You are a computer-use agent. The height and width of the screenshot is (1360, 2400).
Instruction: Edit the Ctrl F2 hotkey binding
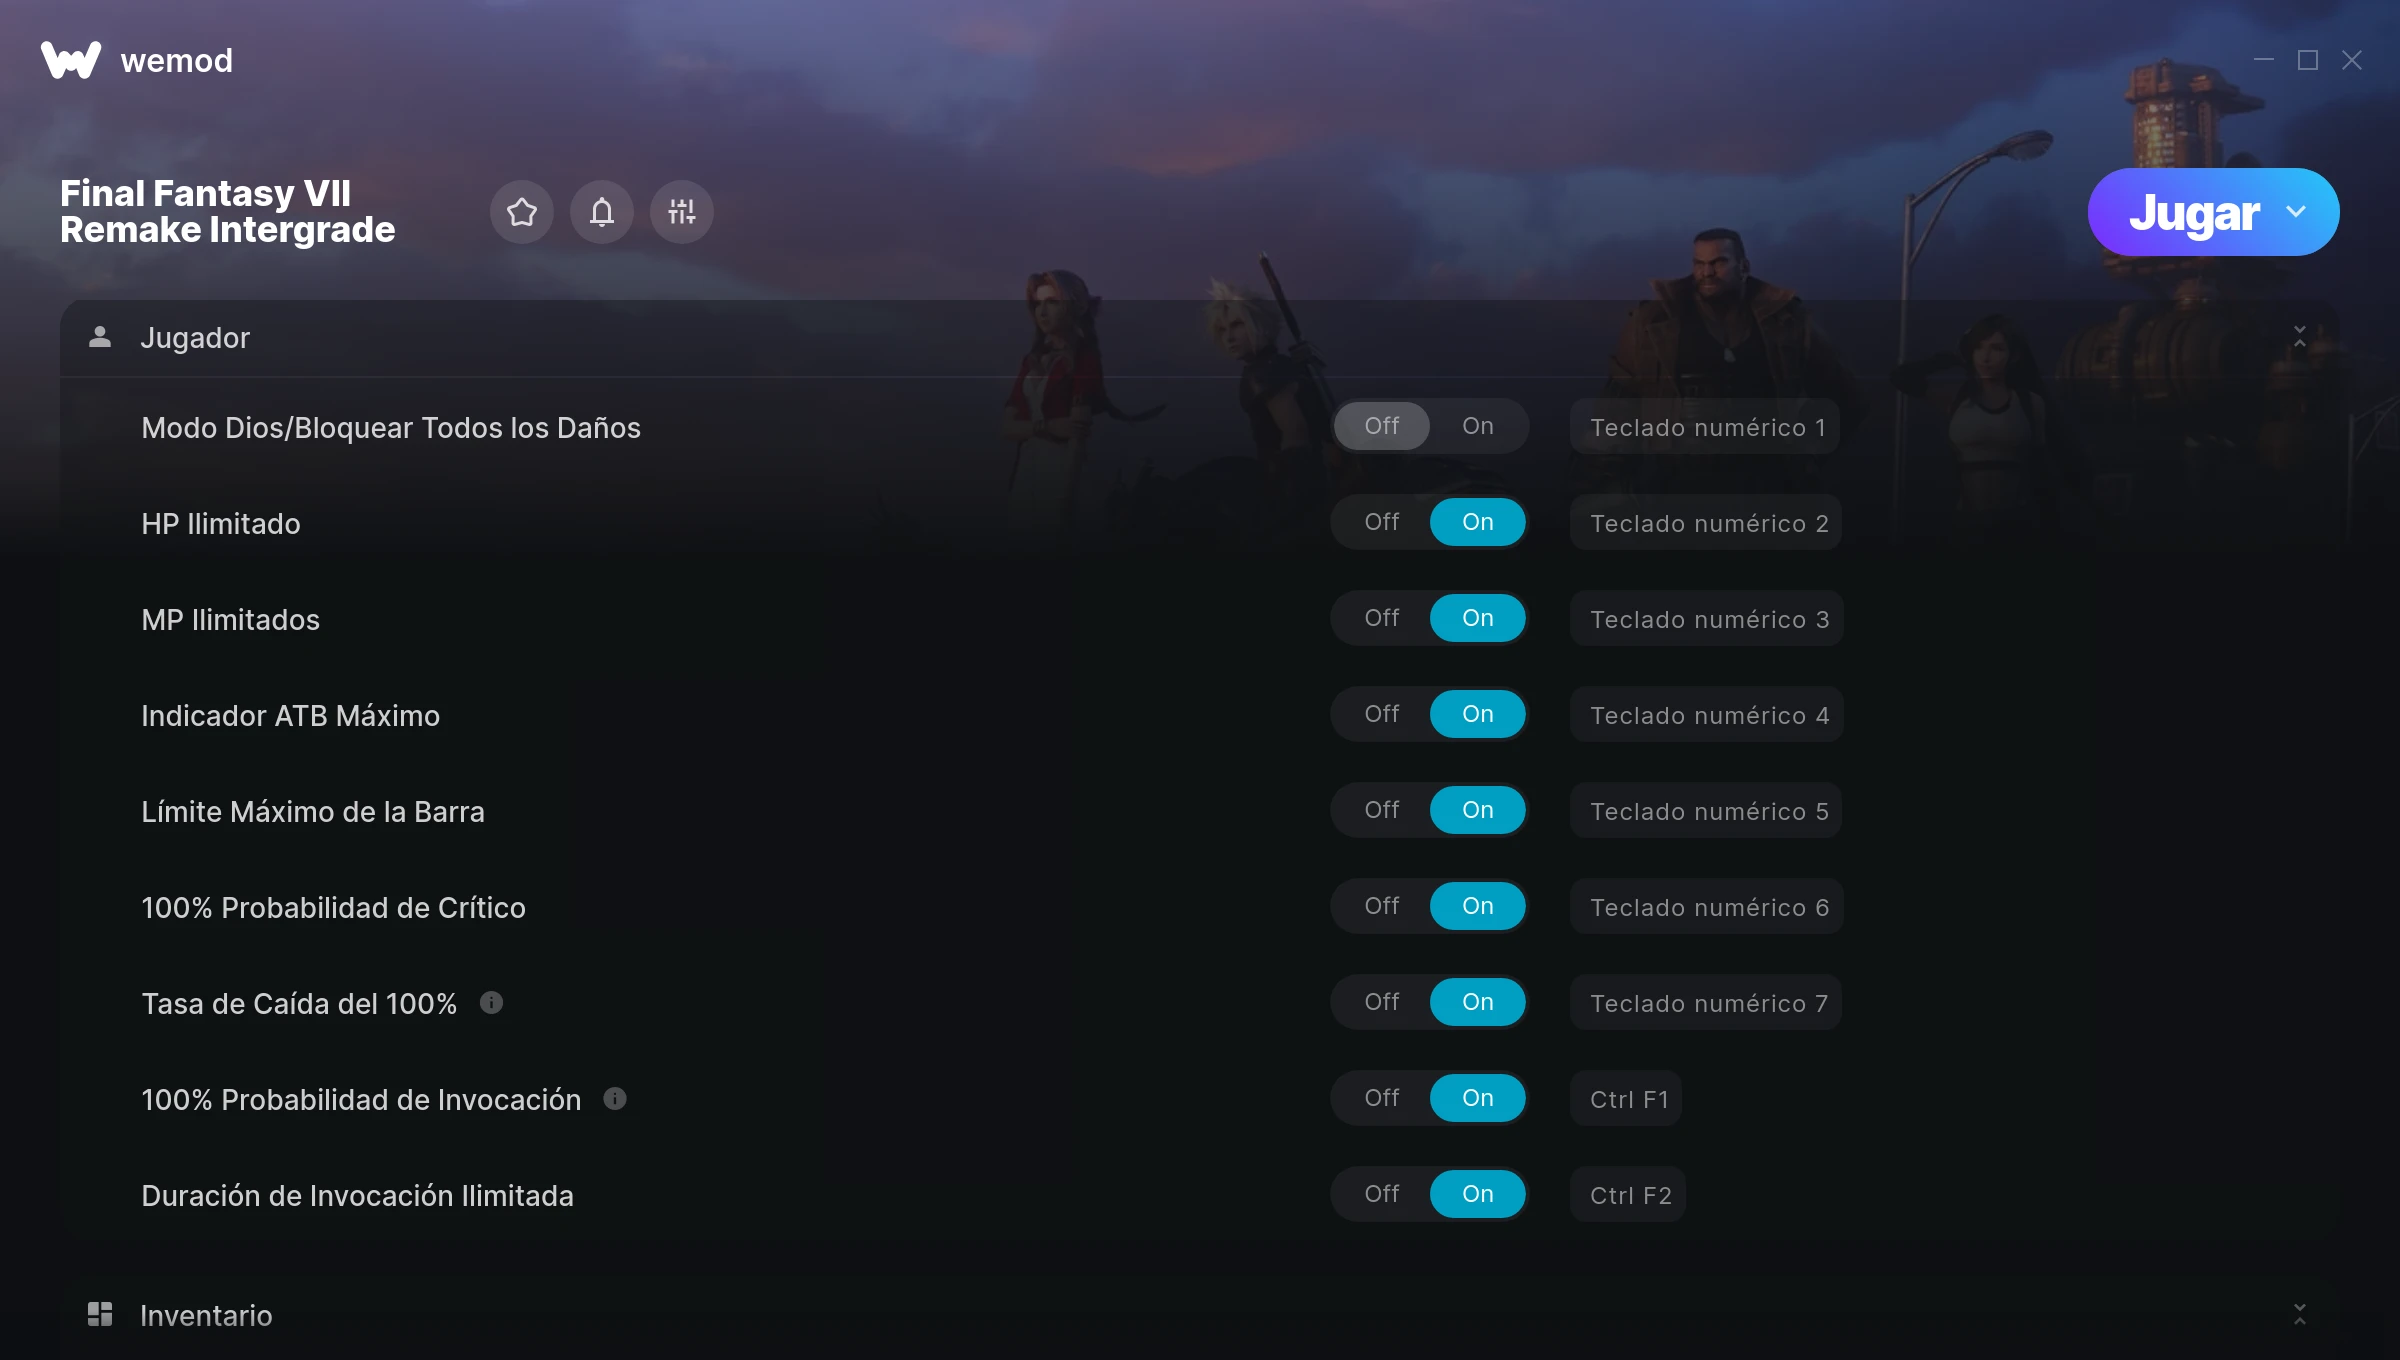tap(1629, 1195)
